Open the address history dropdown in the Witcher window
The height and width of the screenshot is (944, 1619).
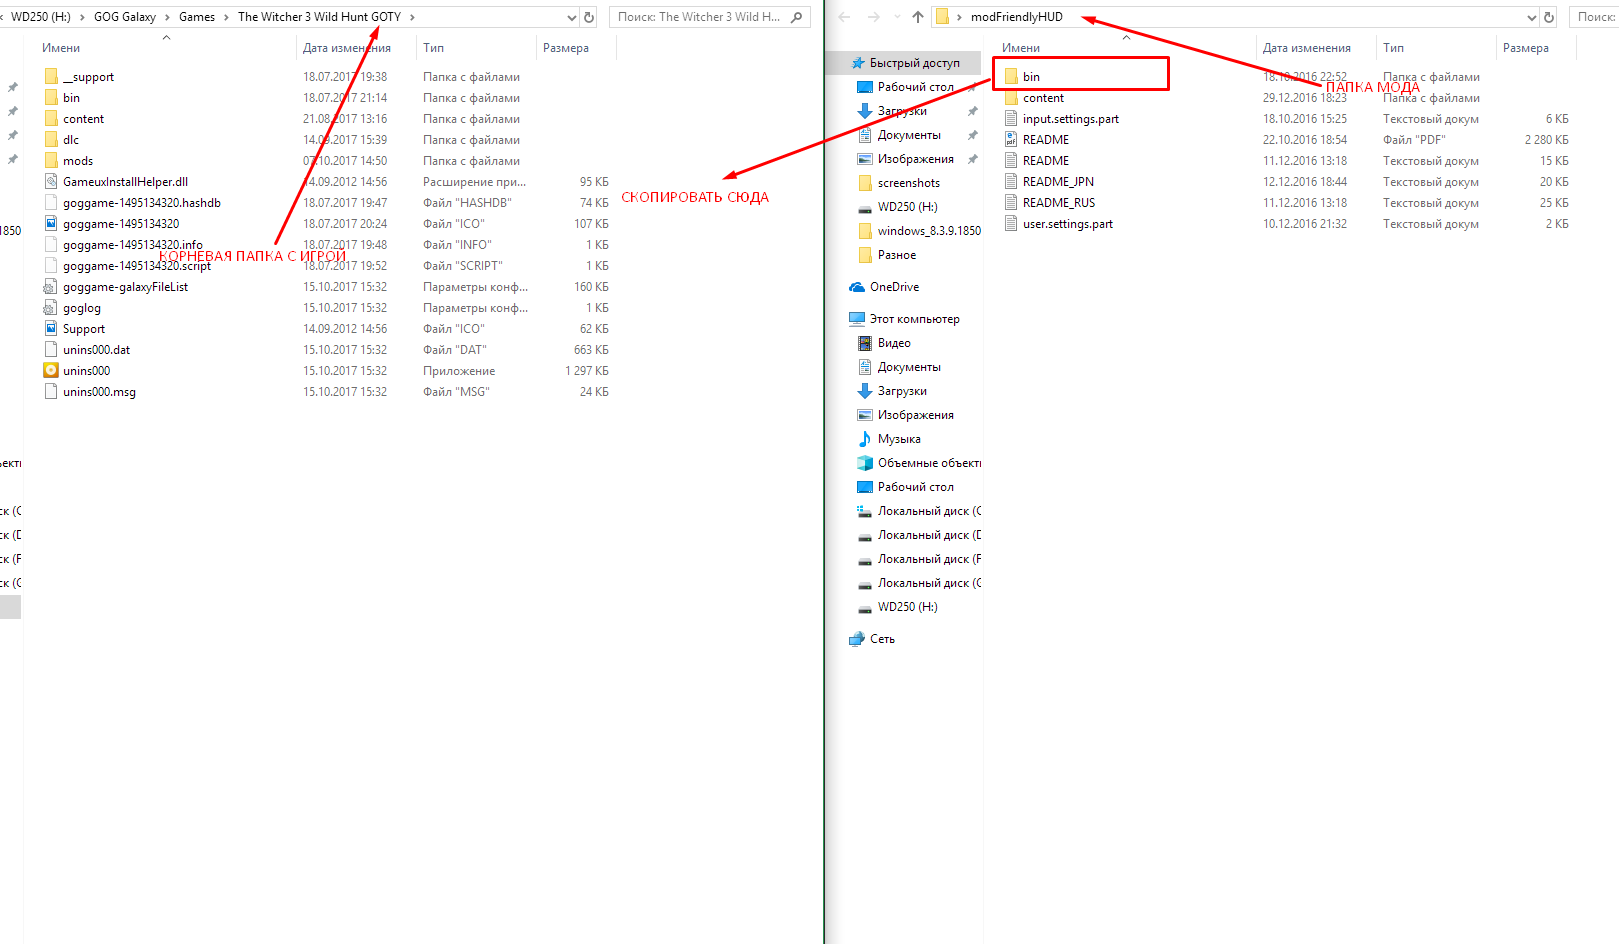(x=572, y=17)
